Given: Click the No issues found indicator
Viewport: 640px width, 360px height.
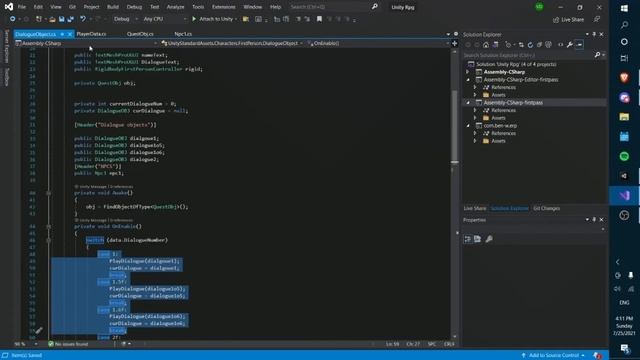Looking at the screenshot, I should point(68,344).
